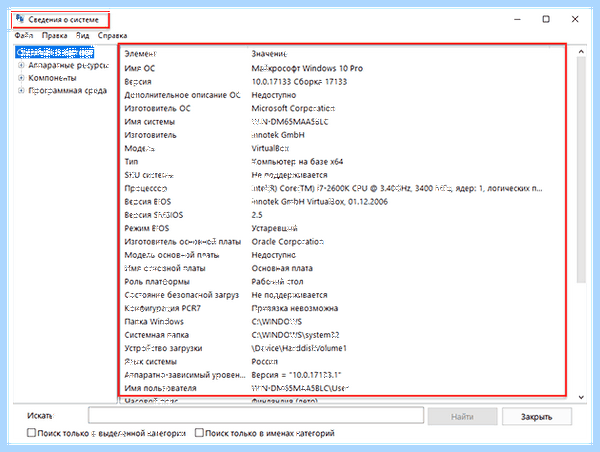Image resolution: width=600 pixels, height=452 pixels.
Task: Open the Справка menu
Action: click(112, 36)
